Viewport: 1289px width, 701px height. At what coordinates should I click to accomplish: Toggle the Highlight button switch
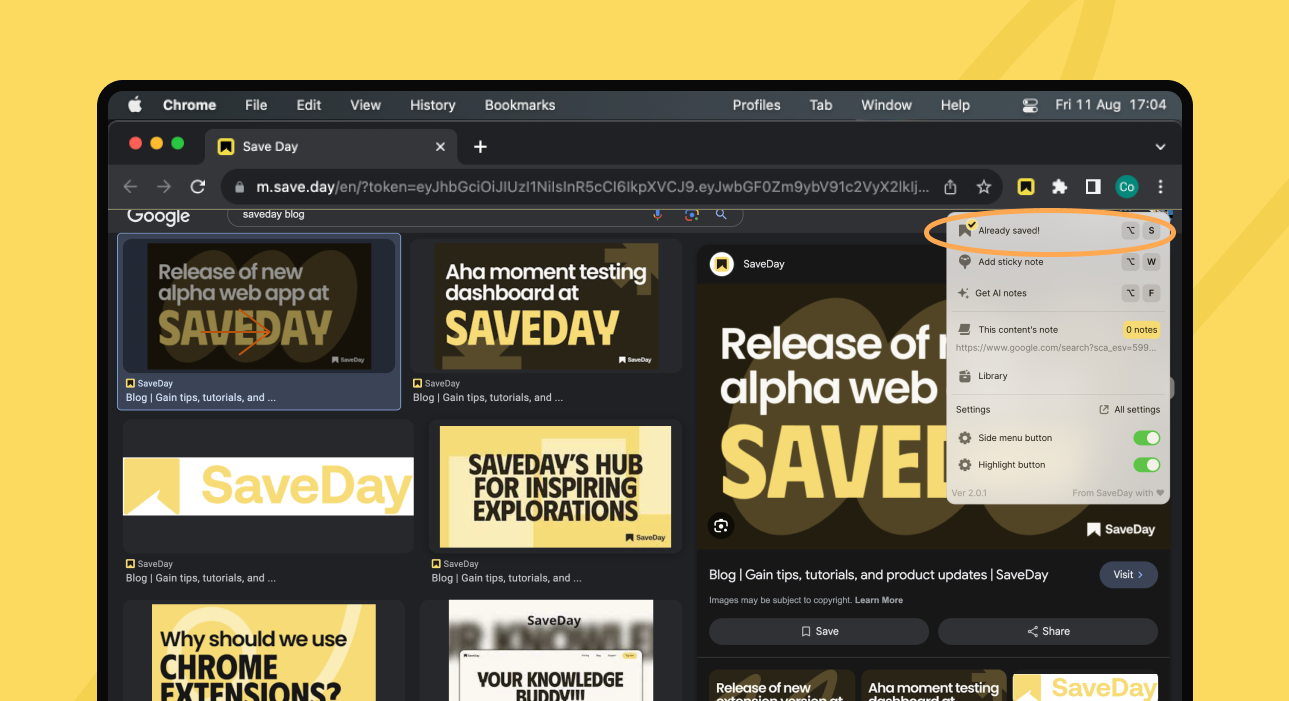tap(1146, 465)
